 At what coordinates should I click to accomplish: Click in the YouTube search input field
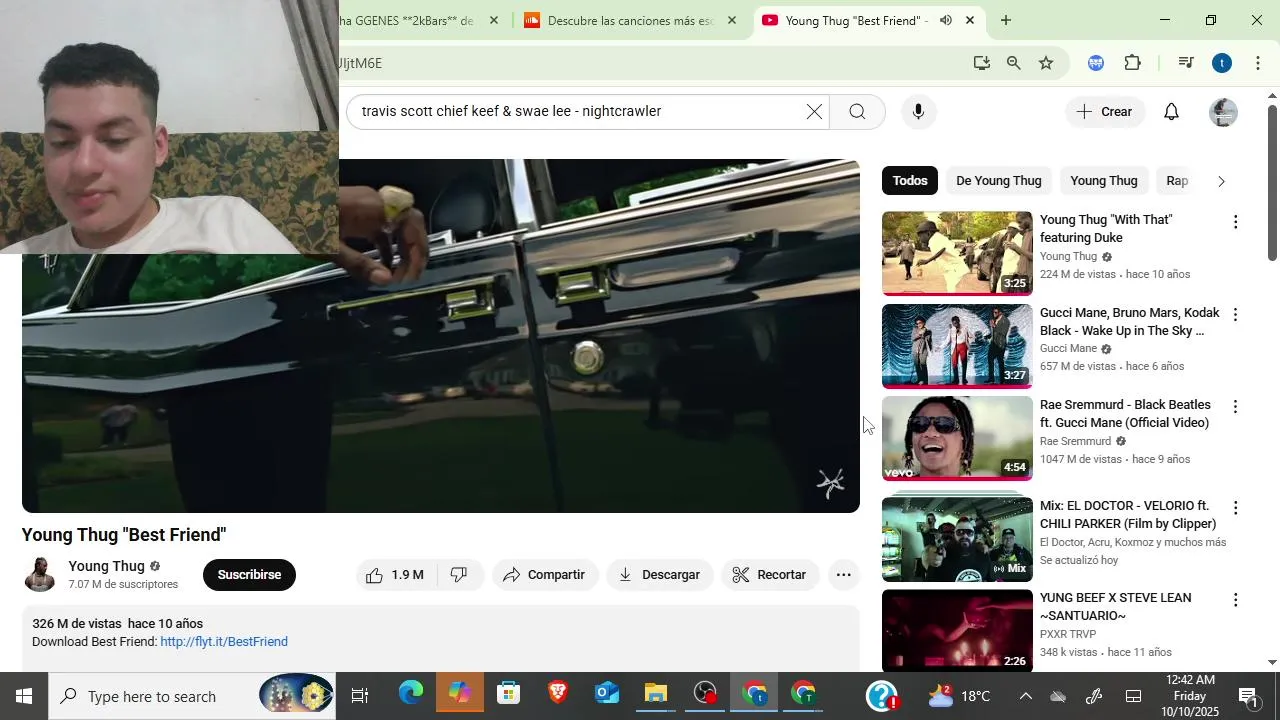point(580,112)
